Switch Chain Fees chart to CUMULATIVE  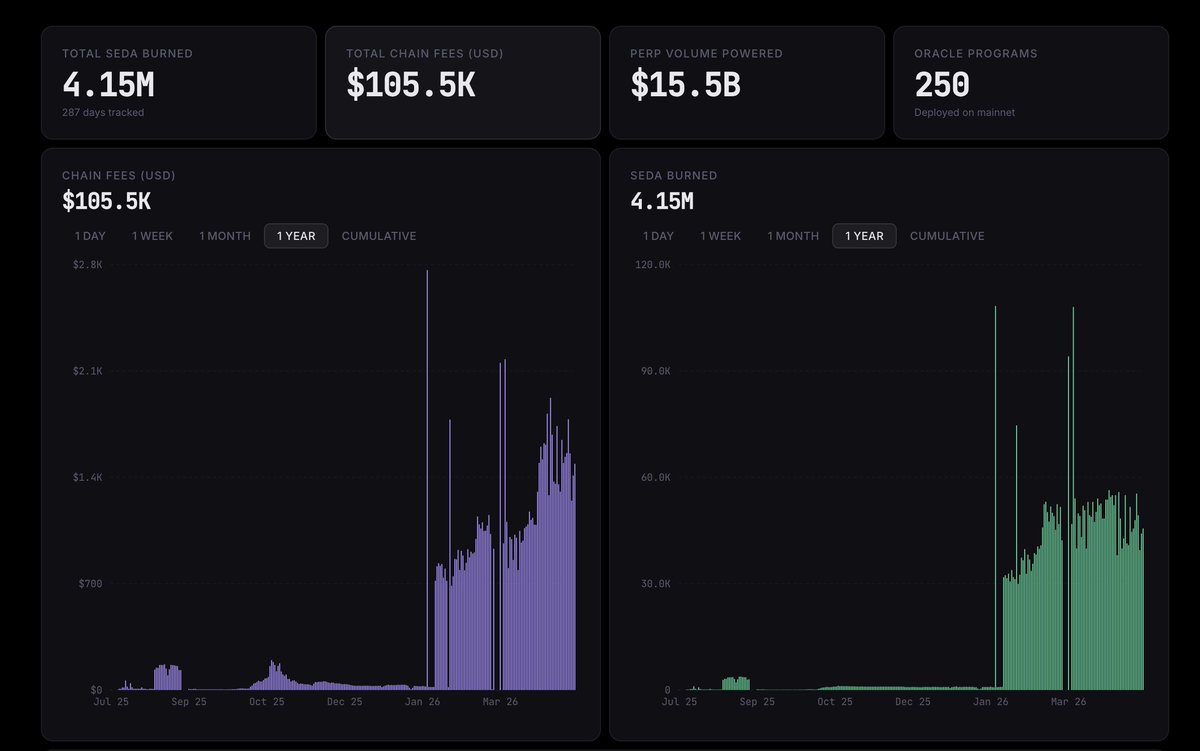point(379,236)
